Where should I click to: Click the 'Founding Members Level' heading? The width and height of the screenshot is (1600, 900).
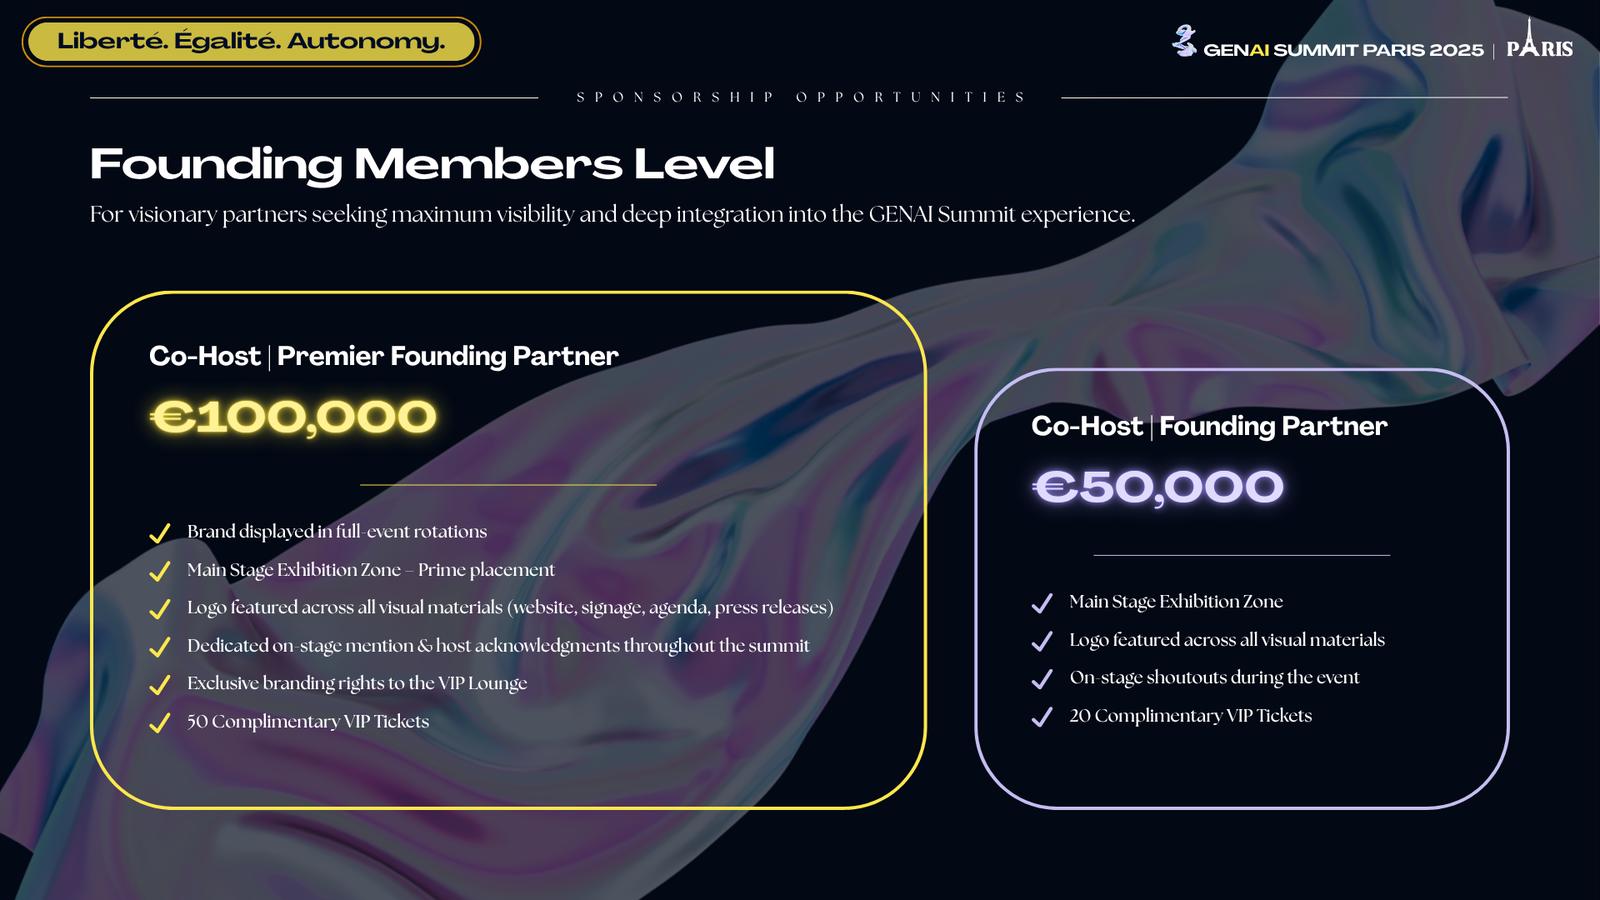[432, 164]
